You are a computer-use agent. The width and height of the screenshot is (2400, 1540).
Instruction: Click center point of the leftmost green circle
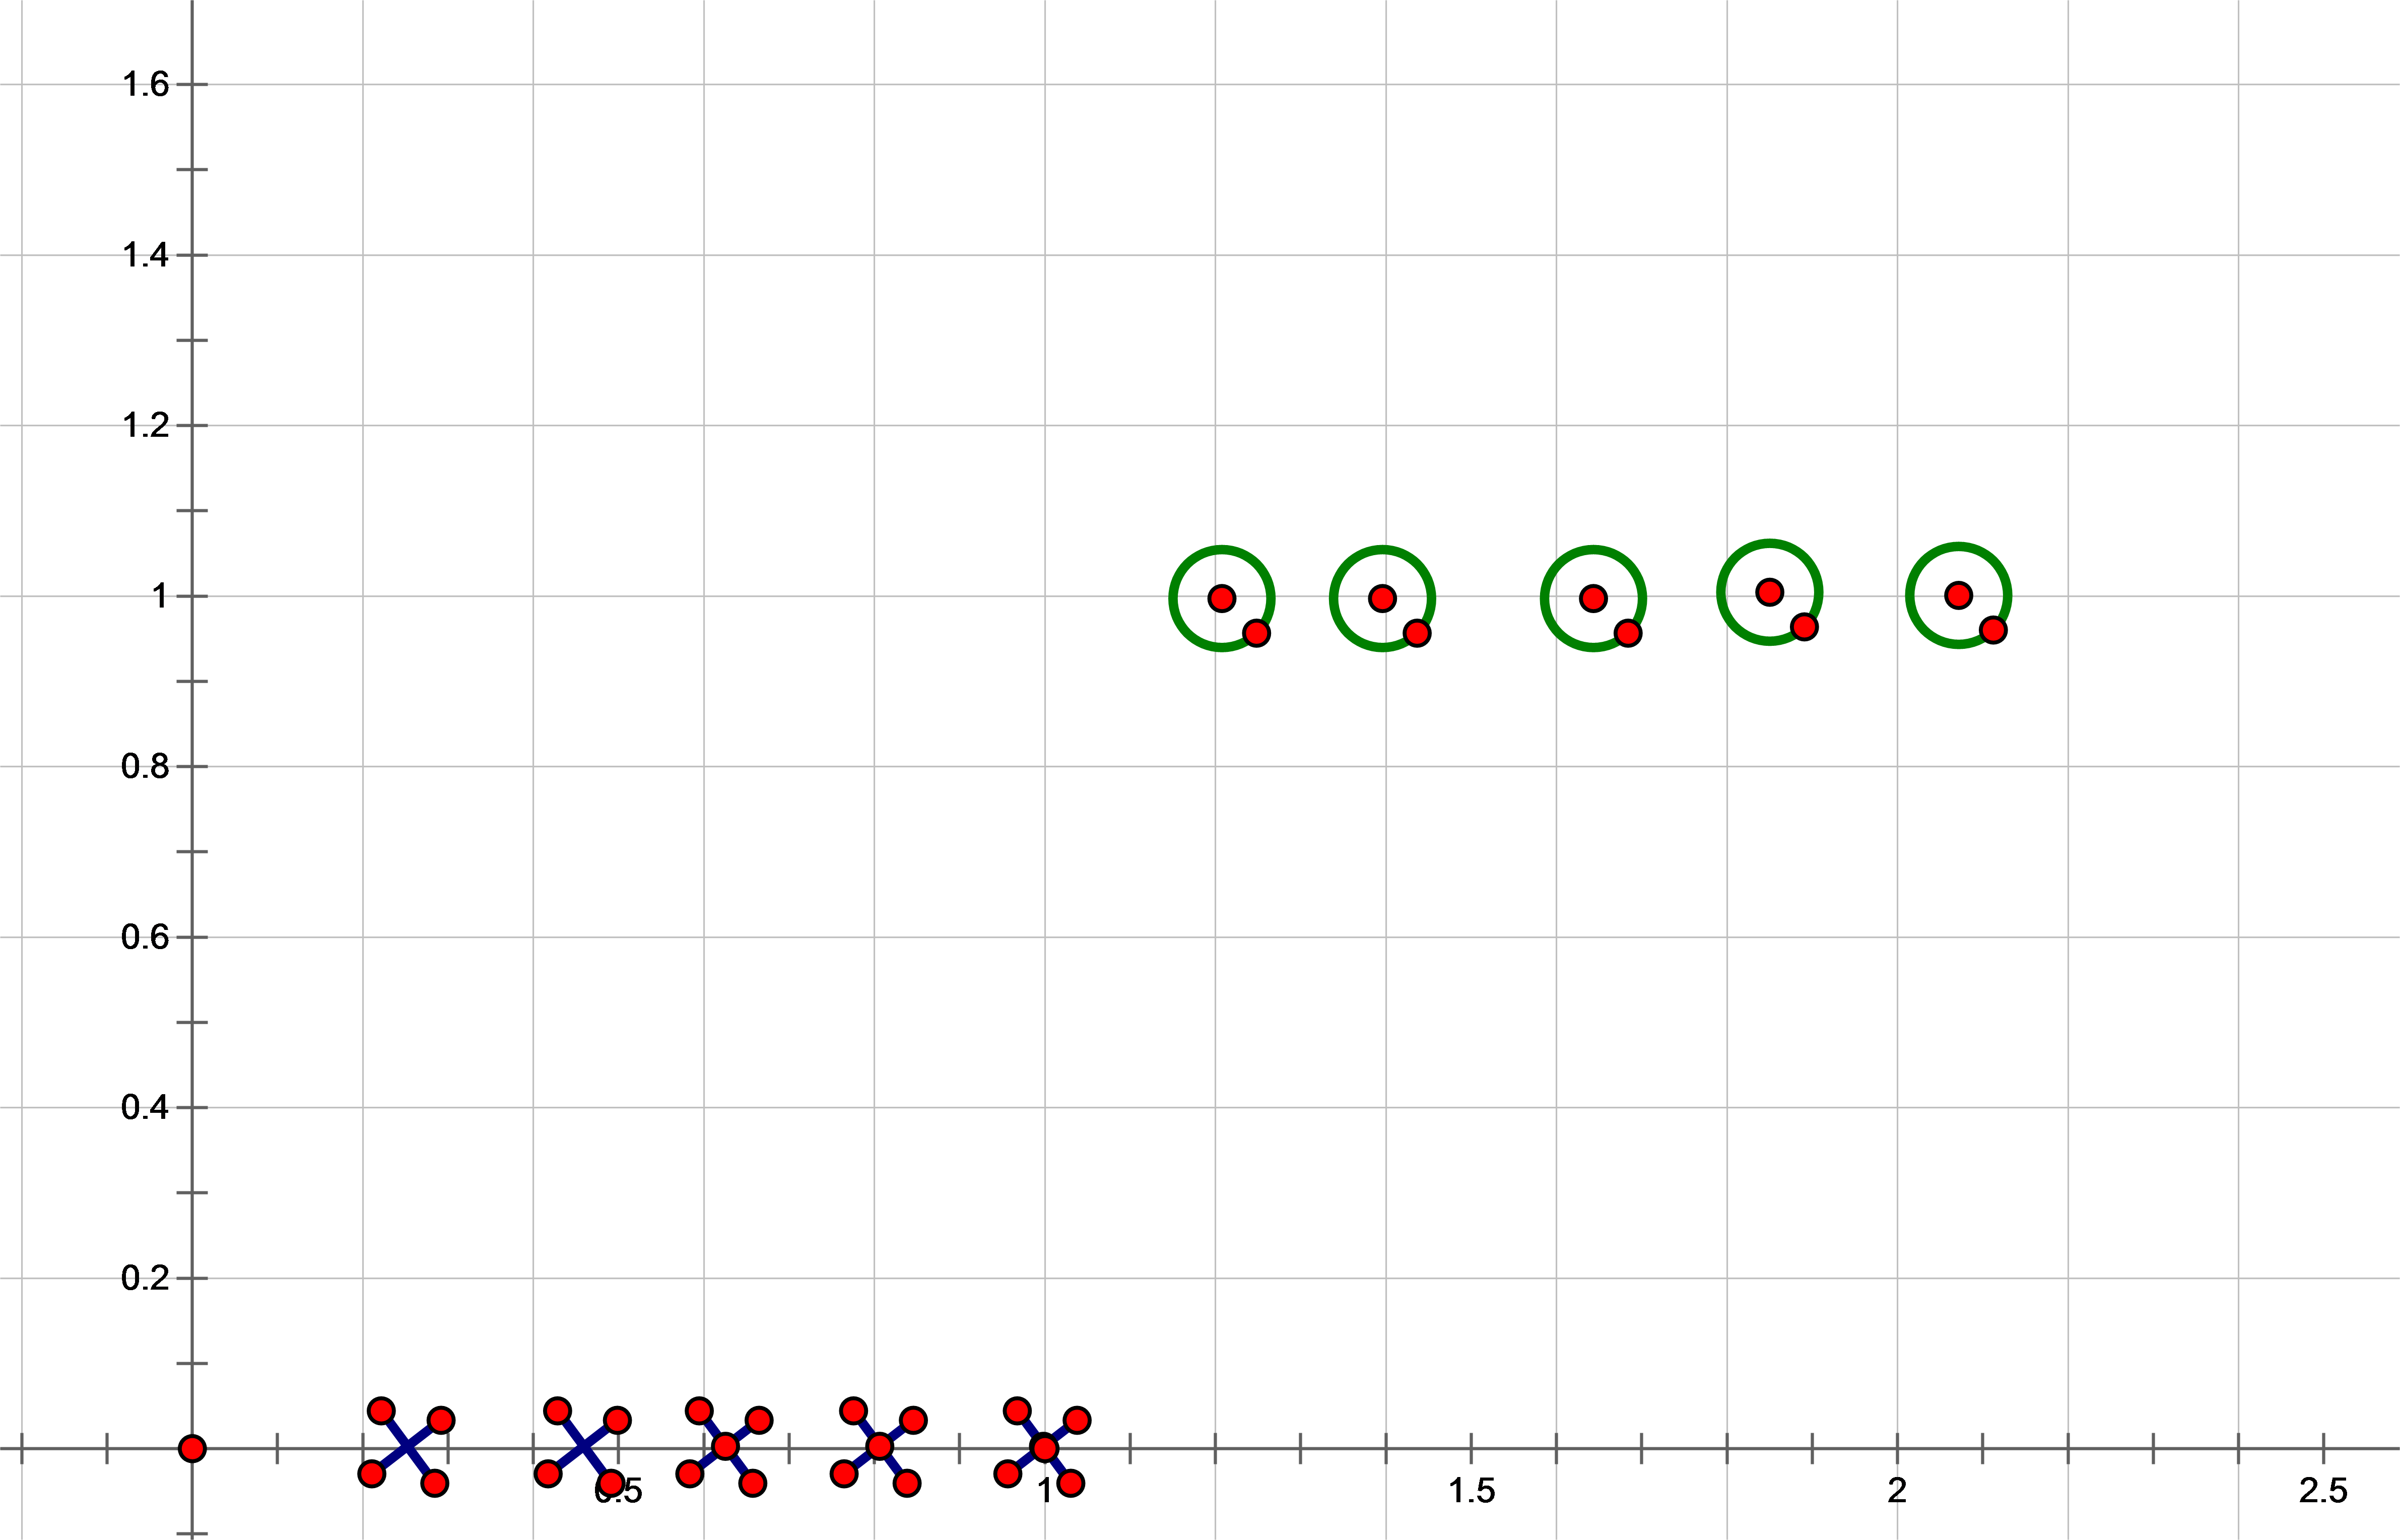point(1221,599)
